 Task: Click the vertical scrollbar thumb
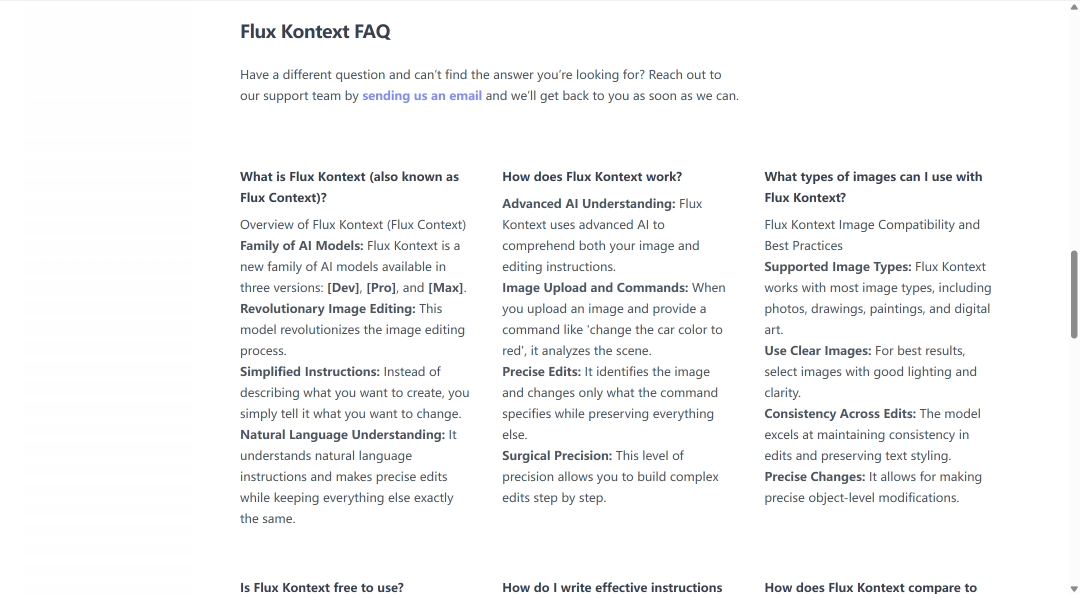coord(1073,294)
